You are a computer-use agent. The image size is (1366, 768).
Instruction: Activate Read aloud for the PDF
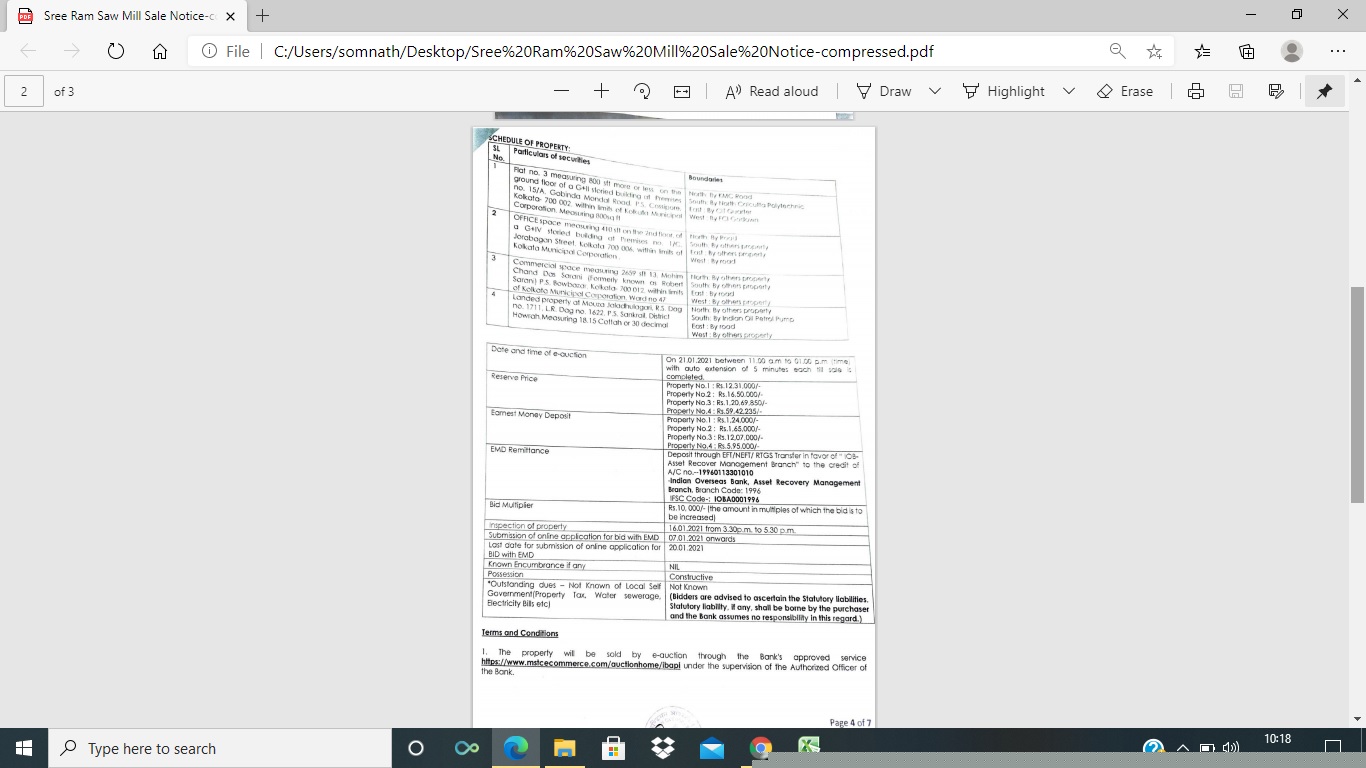pyautogui.click(x=772, y=91)
